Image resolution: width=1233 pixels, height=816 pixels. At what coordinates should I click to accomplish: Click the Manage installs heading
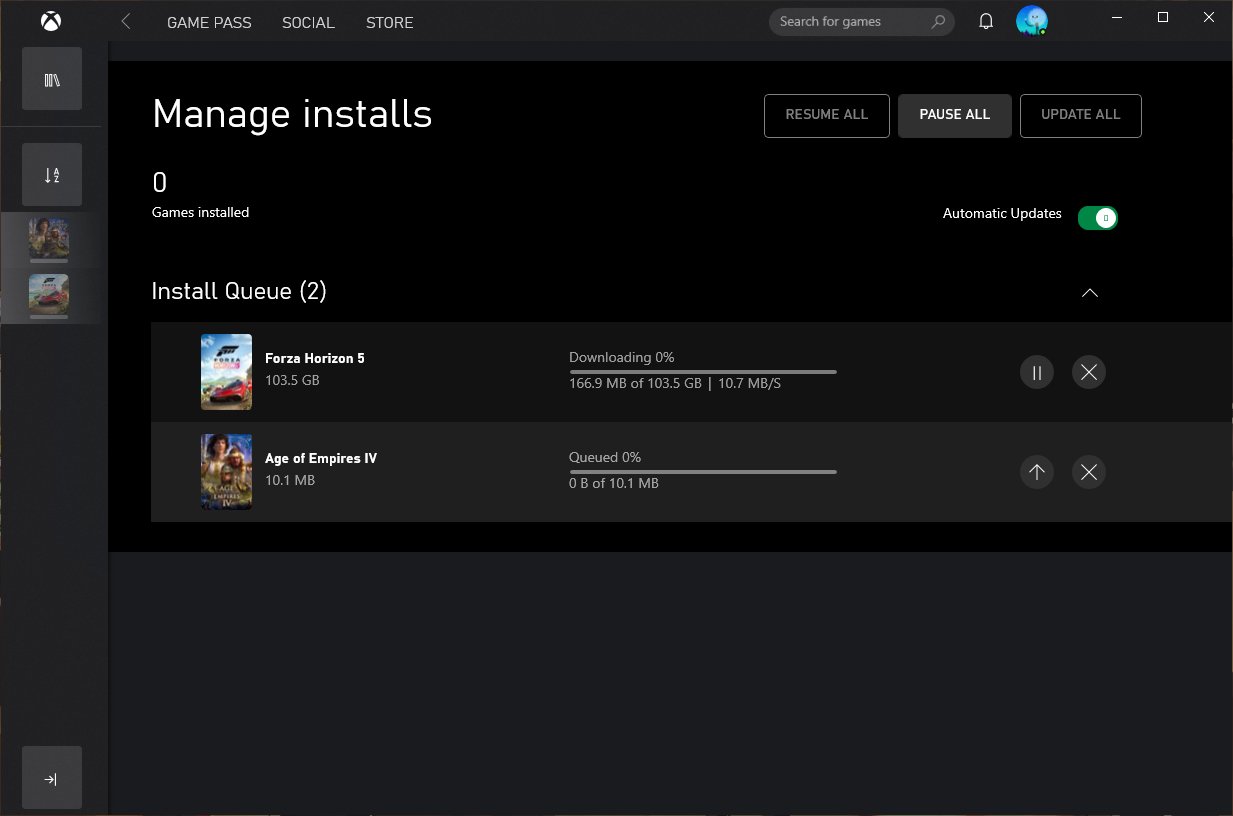coord(292,114)
